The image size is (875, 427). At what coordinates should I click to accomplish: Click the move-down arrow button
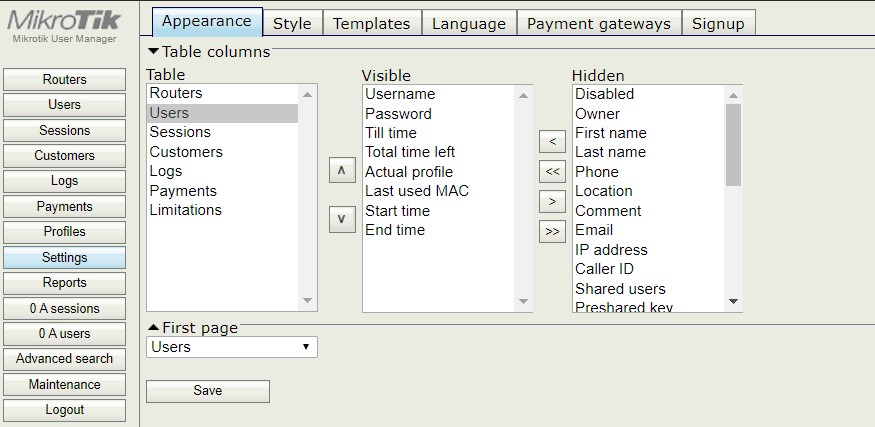(x=342, y=218)
